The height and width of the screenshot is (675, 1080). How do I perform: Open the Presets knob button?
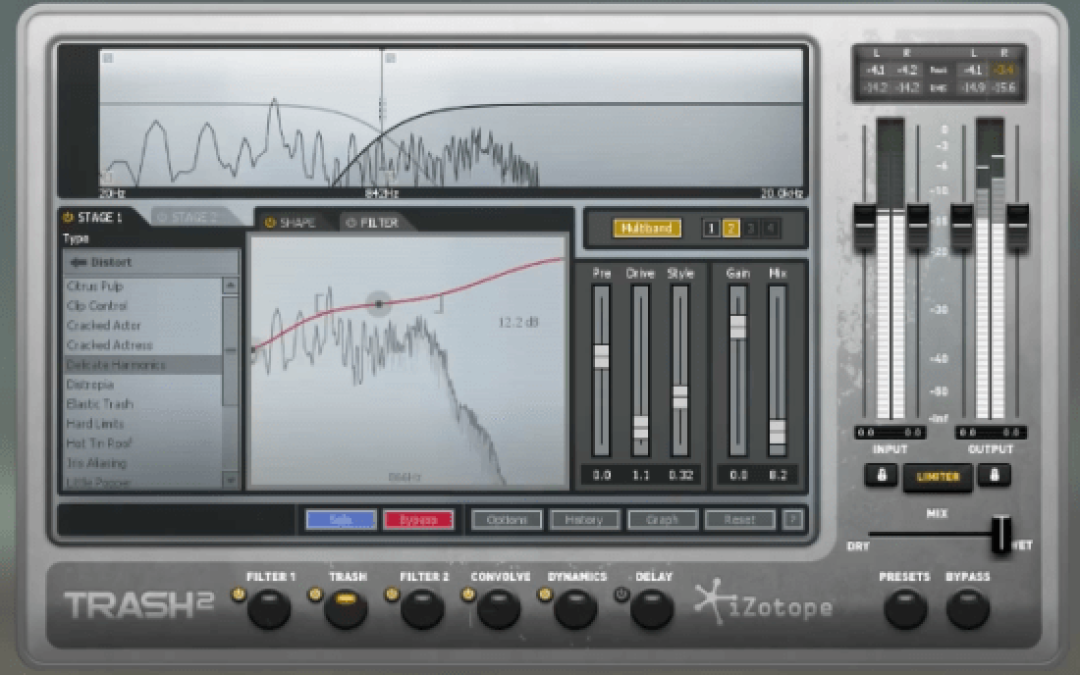[x=905, y=610]
